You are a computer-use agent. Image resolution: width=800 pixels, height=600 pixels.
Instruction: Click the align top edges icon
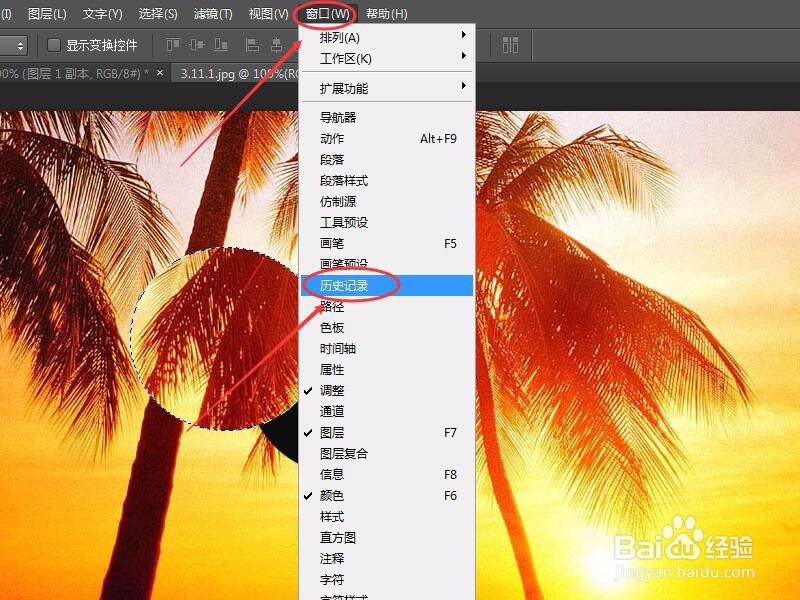[x=172, y=45]
